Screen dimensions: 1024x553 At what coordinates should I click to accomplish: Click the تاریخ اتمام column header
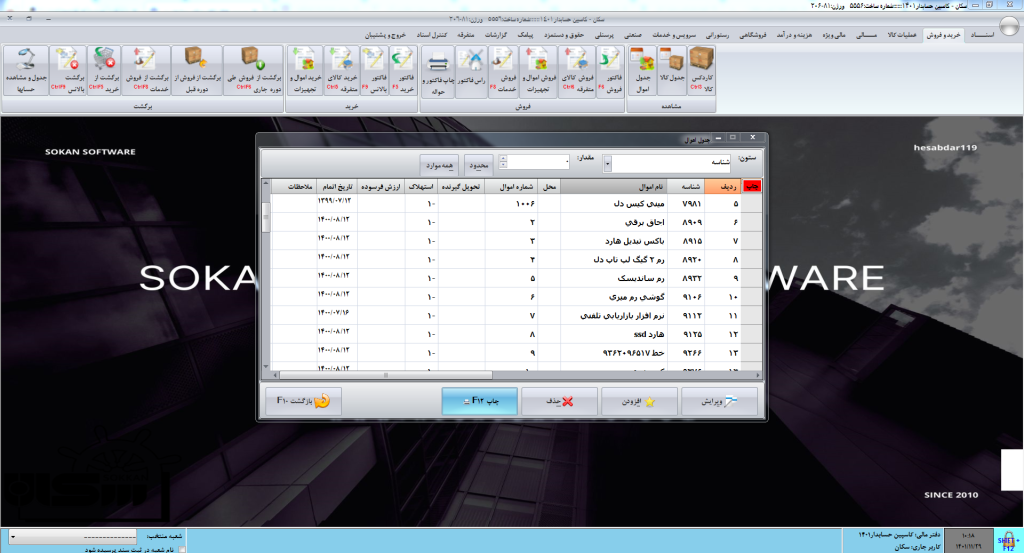pos(338,187)
